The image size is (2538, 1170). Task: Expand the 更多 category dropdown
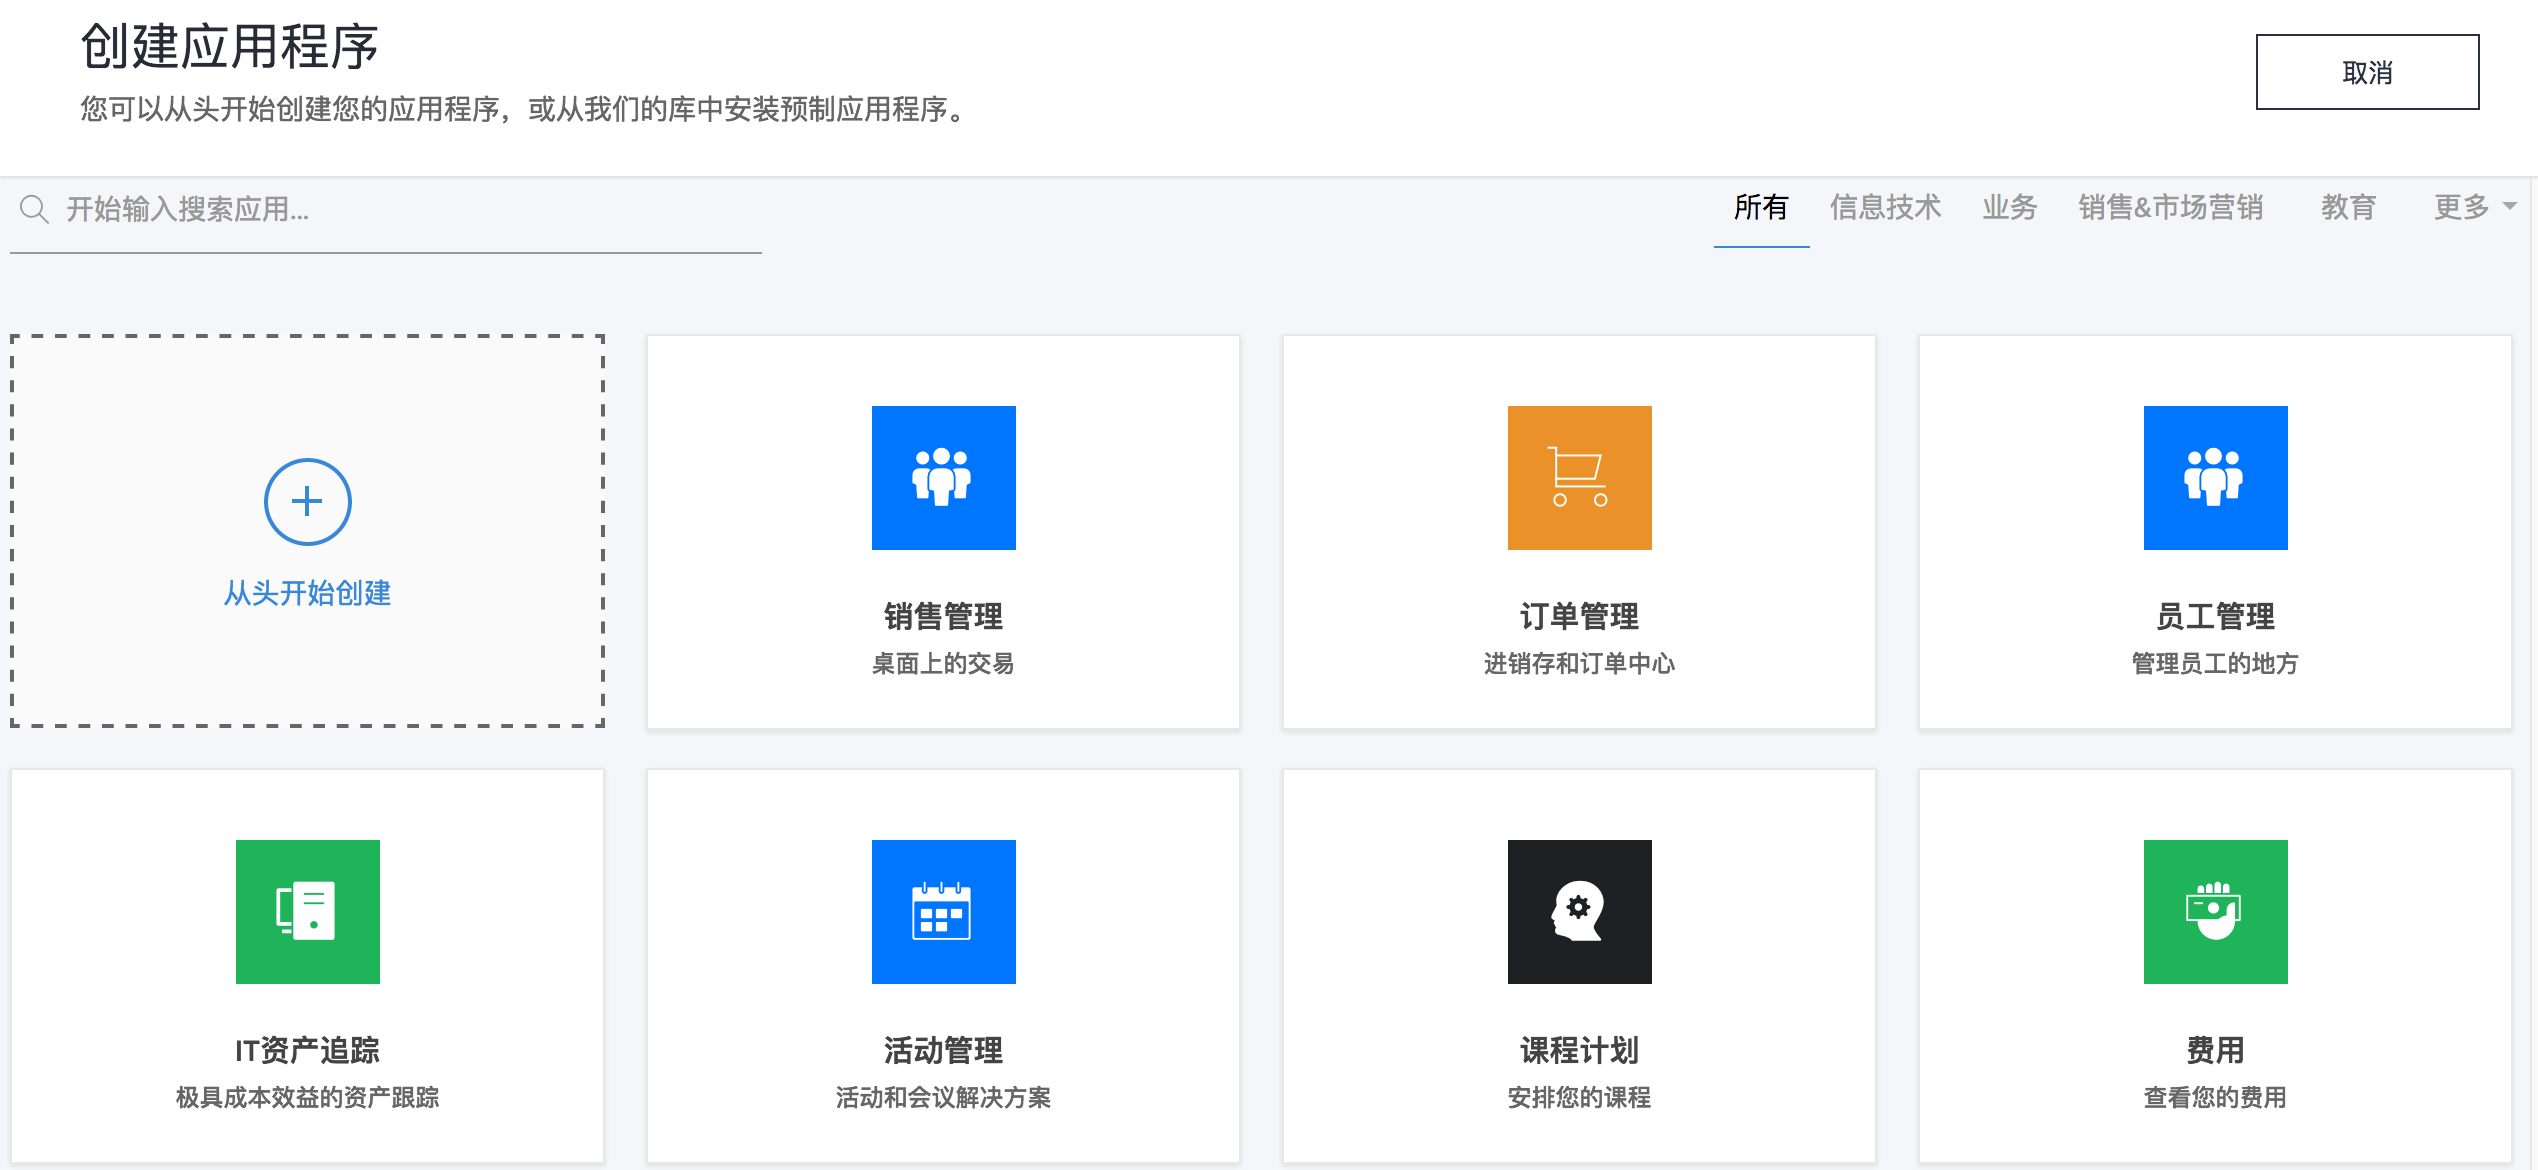[x=2460, y=207]
